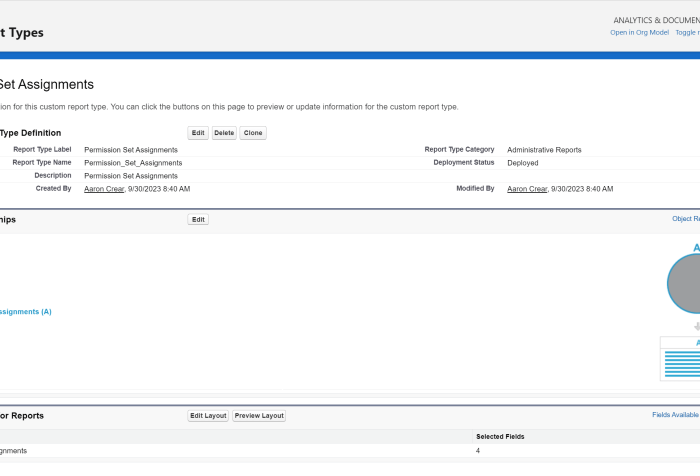Click the down arrow below the gray circle
The image size is (700, 476).
pyautogui.click(x=695, y=326)
